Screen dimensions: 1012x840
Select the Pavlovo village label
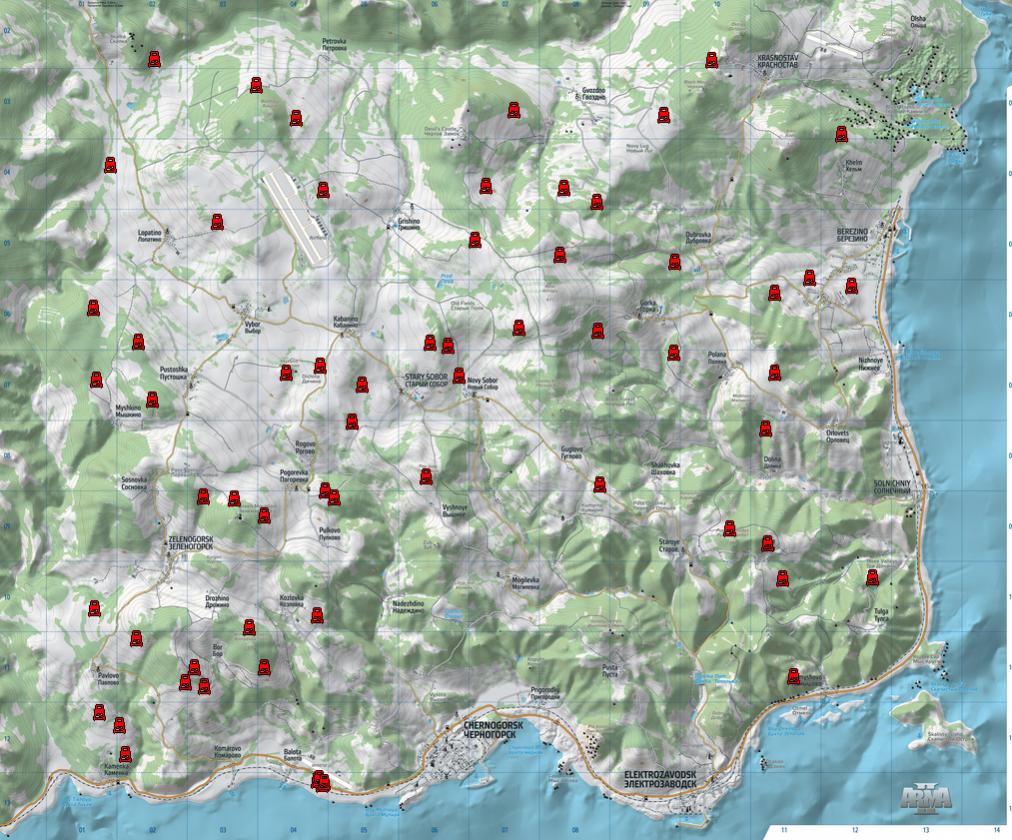[x=108, y=679]
